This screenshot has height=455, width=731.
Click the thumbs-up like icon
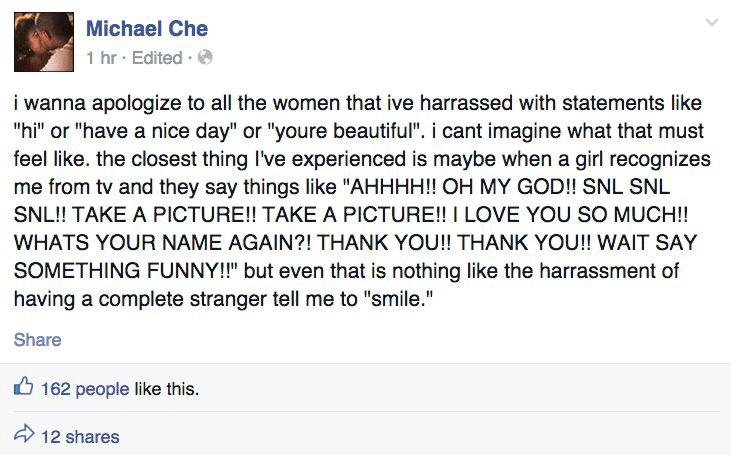pyautogui.click(x=23, y=388)
